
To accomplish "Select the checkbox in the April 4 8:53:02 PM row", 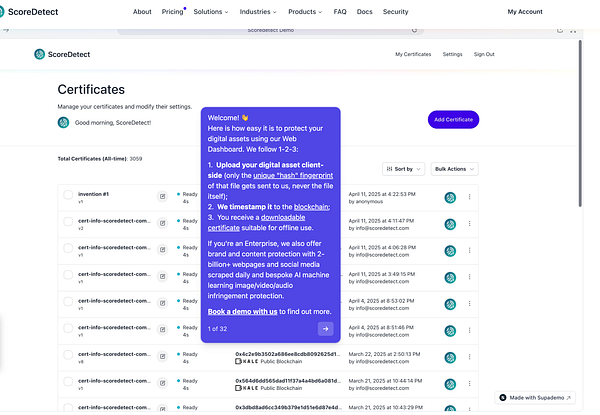I will pos(68,301).
